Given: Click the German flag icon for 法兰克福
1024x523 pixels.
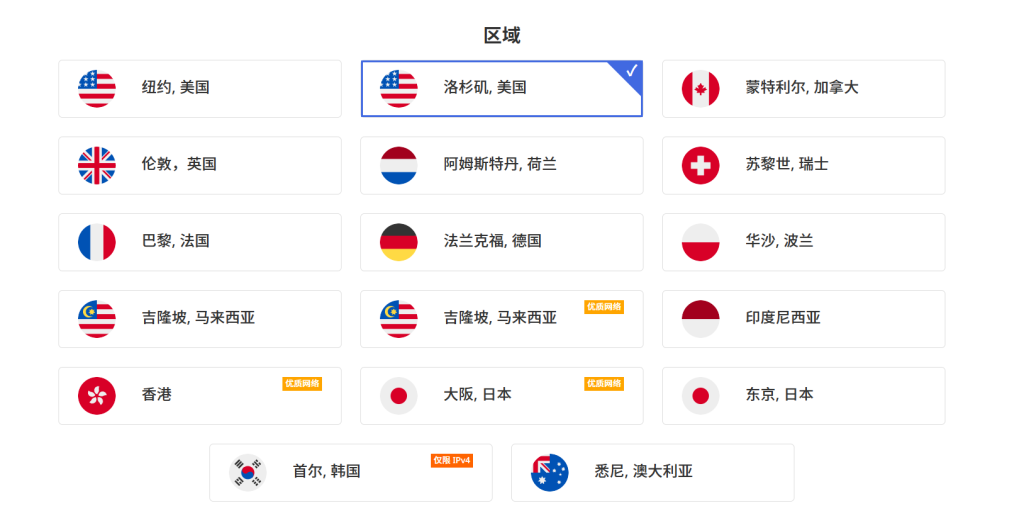Looking at the screenshot, I should (399, 242).
